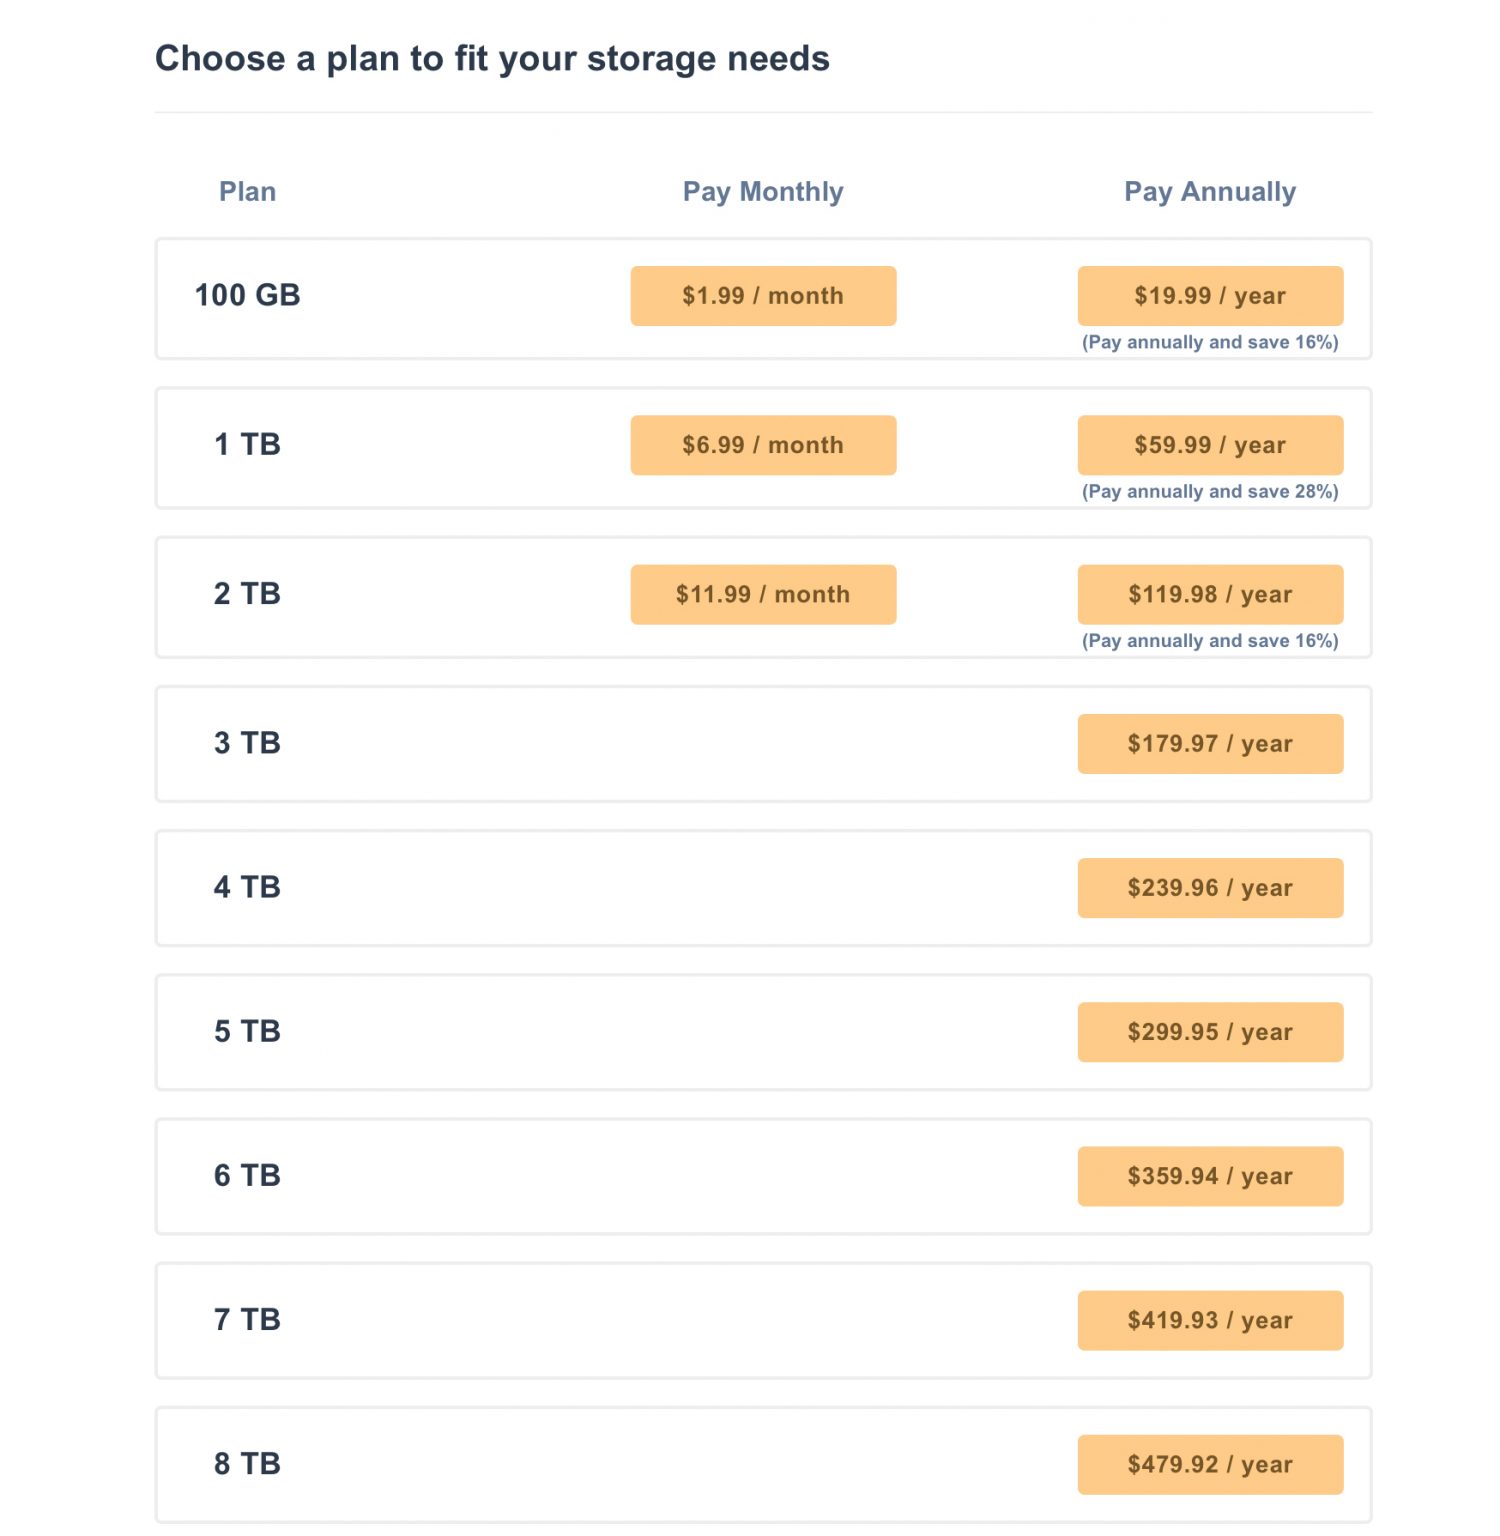Image resolution: width=1500 pixels, height=1536 pixels.
Task: Choose the $1.99 / month 100 GB plan
Action: pyautogui.click(x=763, y=296)
